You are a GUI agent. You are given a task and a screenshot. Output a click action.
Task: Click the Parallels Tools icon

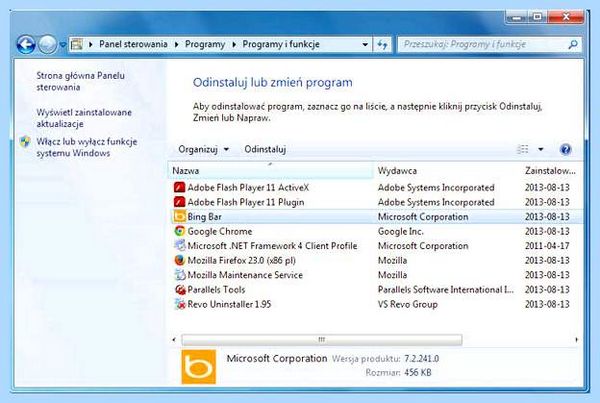(179, 289)
